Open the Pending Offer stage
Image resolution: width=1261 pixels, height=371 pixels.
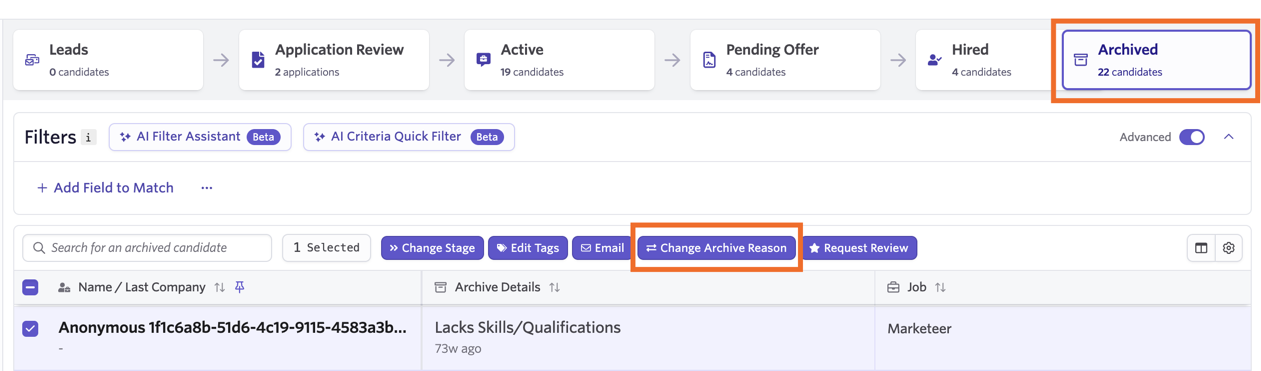(785, 60)
